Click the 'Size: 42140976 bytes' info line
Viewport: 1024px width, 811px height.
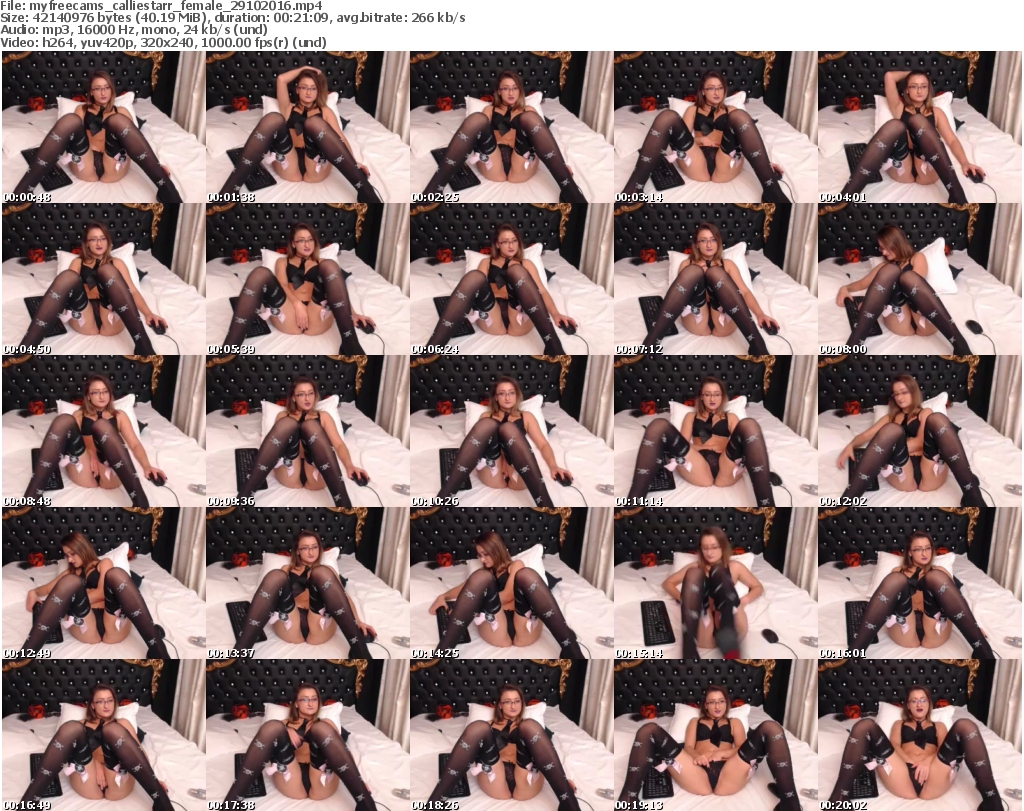pos(232,18)
